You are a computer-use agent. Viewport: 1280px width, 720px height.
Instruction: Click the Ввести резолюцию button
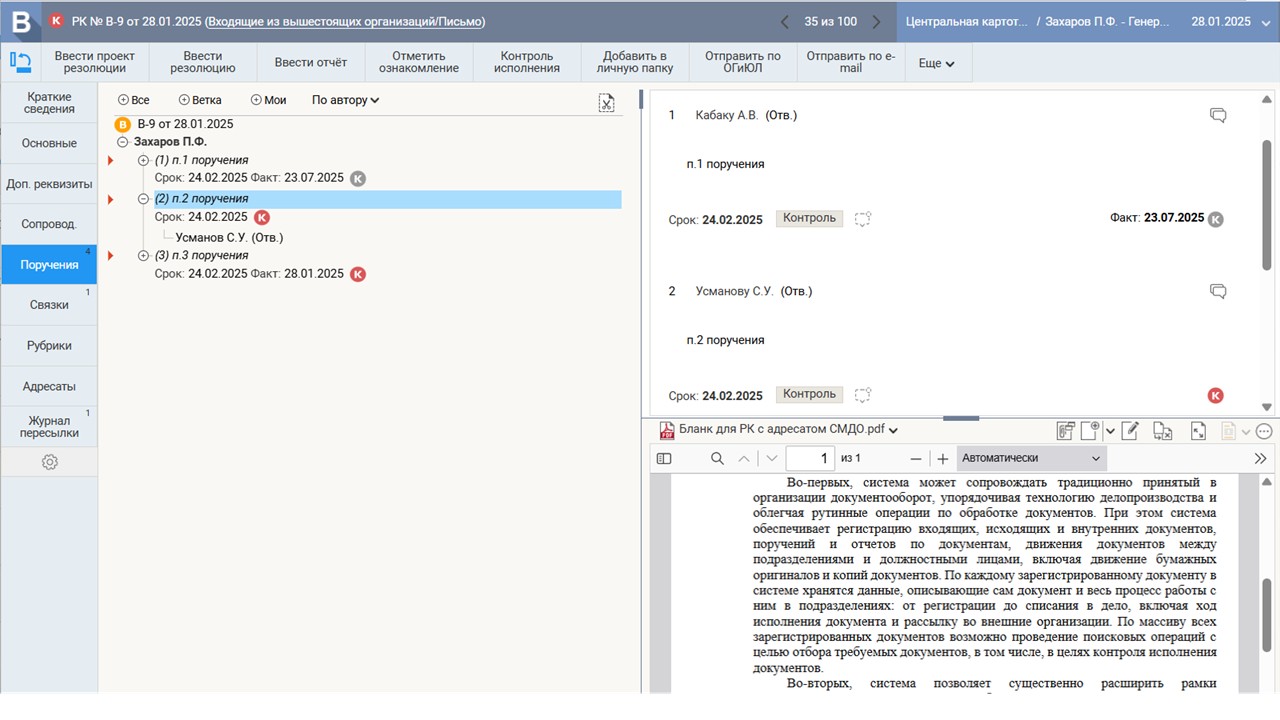202,62
